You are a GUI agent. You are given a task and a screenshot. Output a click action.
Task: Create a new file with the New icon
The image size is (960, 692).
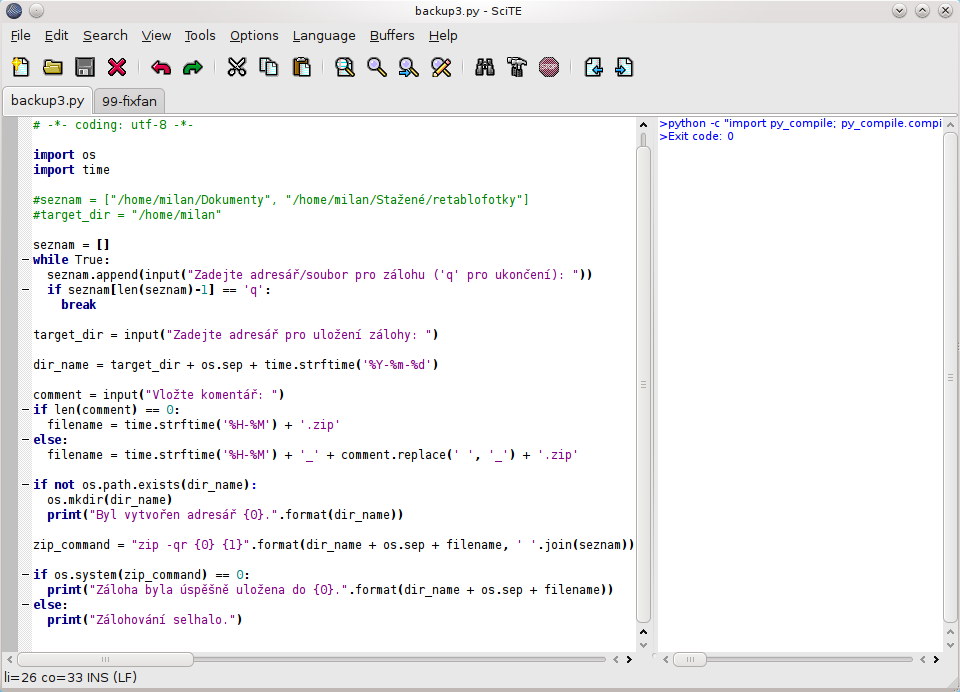(x=21, y=67)
